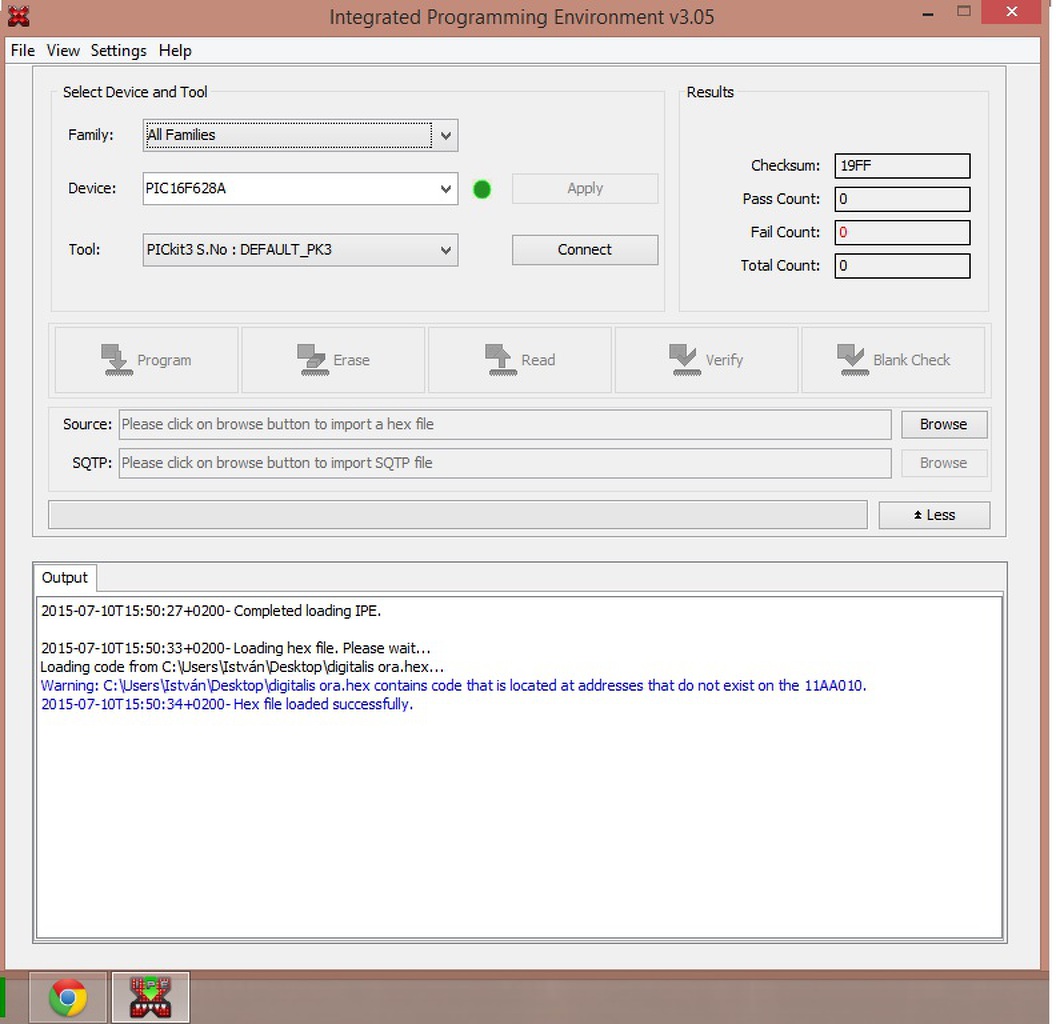The image size is (1056, 1024).
Task: Collapse the output with Less button
Action: click(934, 515)
